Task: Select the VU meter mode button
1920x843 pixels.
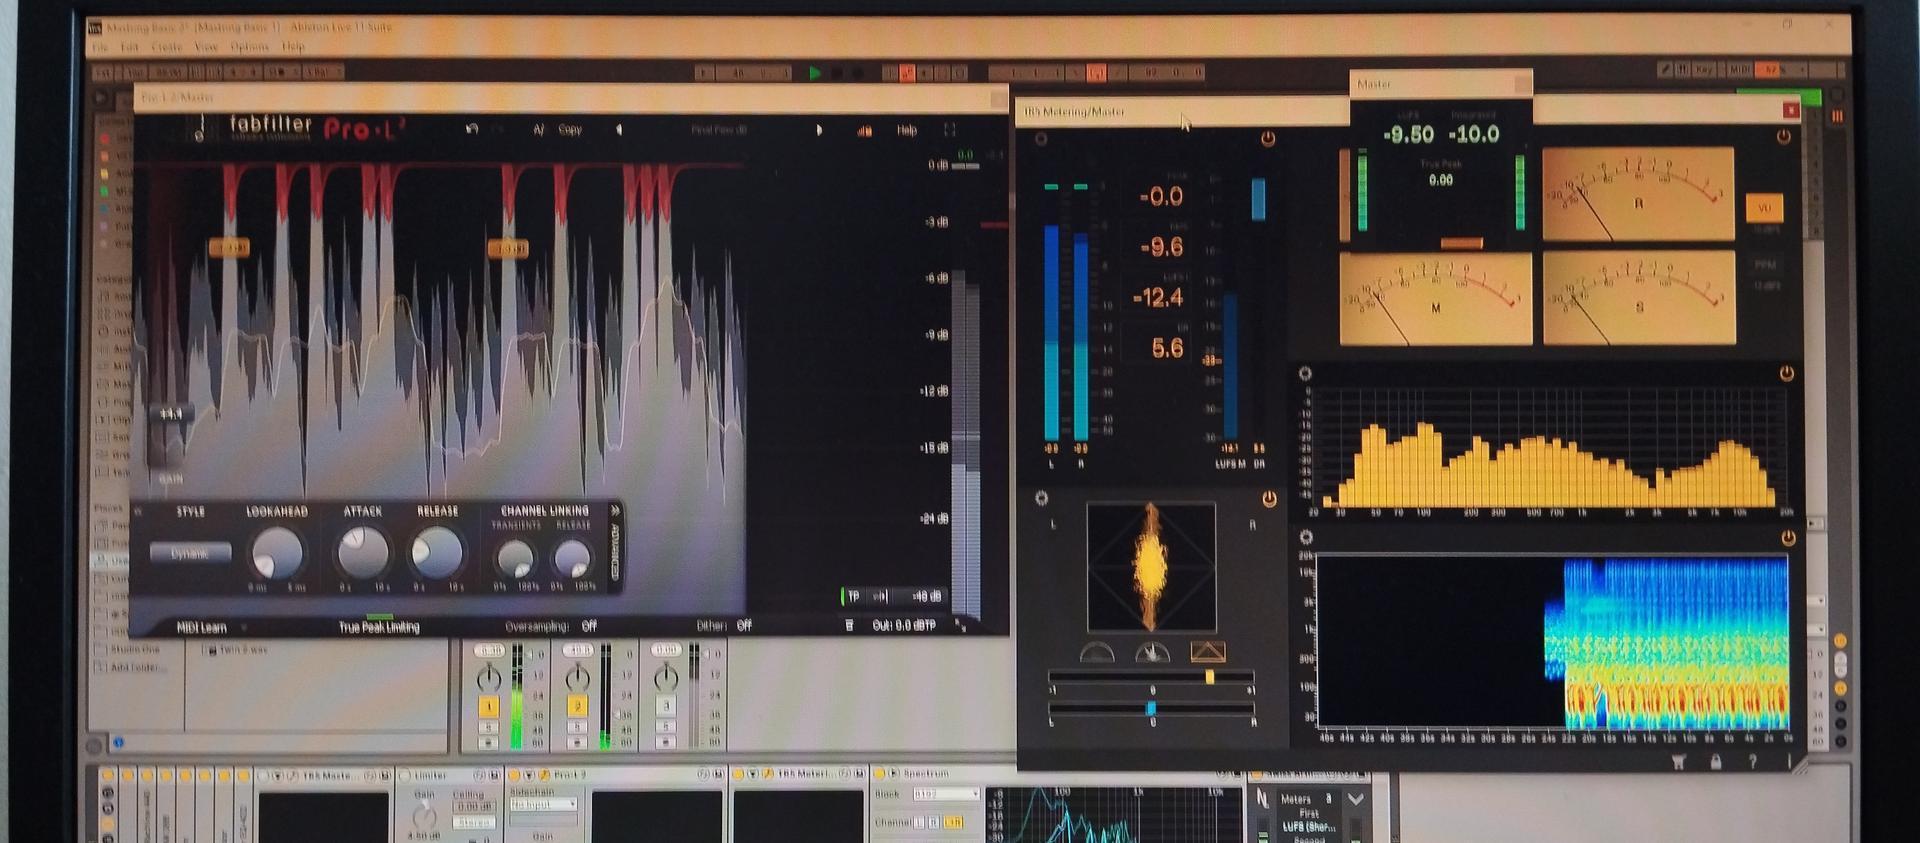Action: point(1764,208)
